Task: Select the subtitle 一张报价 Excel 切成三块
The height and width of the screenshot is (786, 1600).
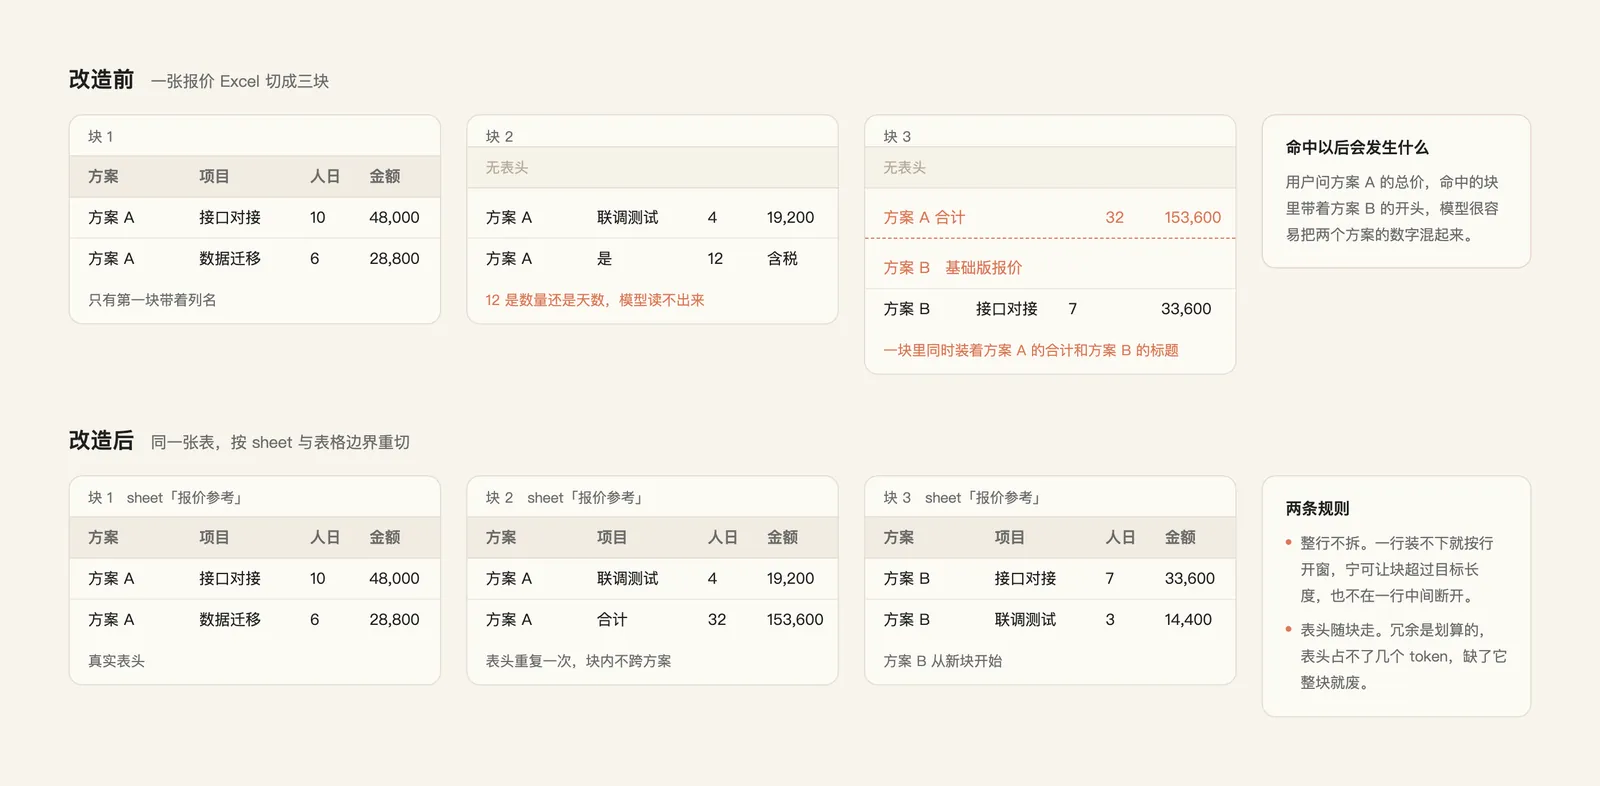Action: click(x=240, y=81)
